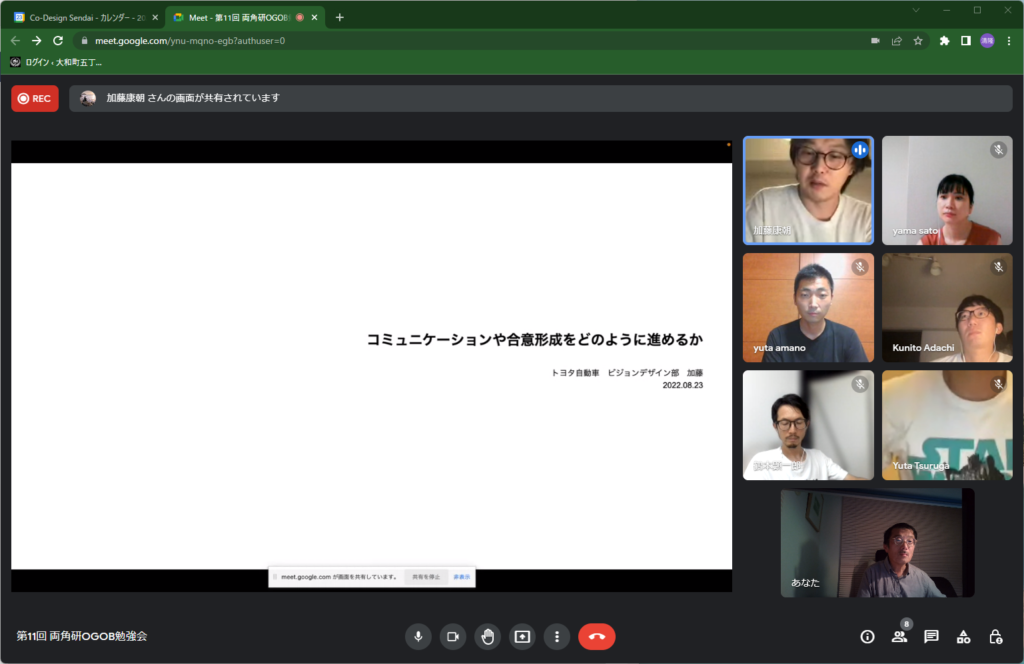1024x664 pixels.
Task: Turn off the camera
Action: pos(452,636)
